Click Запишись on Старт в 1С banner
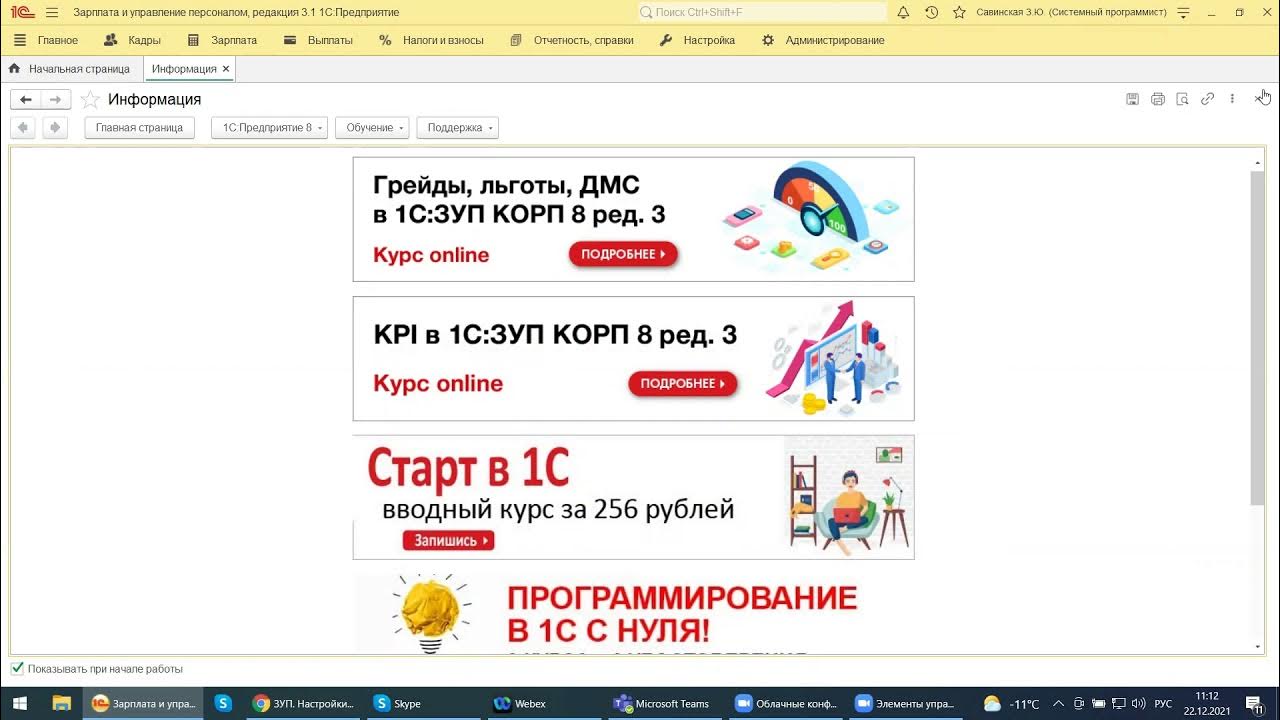 (448, 541)
